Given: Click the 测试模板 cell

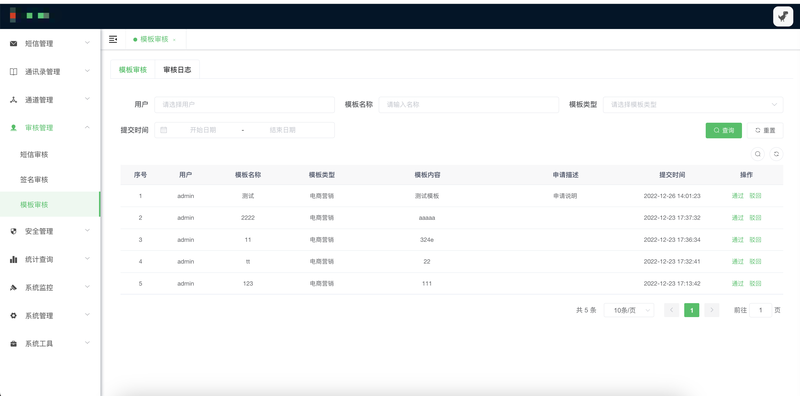Looking at the screenshot, I should [427, 196].
